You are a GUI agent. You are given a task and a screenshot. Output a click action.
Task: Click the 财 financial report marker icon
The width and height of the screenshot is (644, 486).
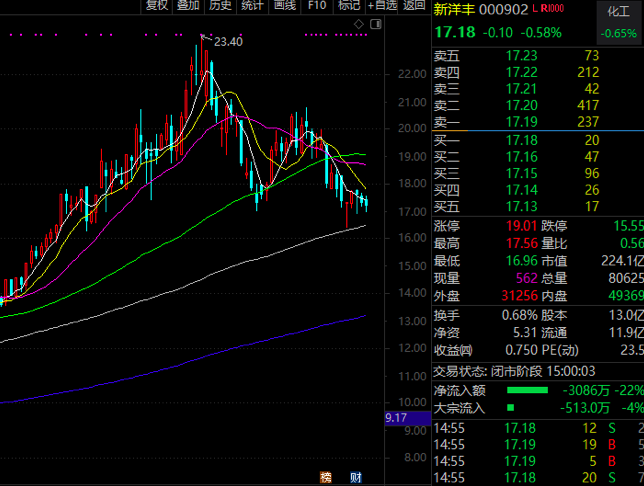pyautogui.click(x=355, y=476)
